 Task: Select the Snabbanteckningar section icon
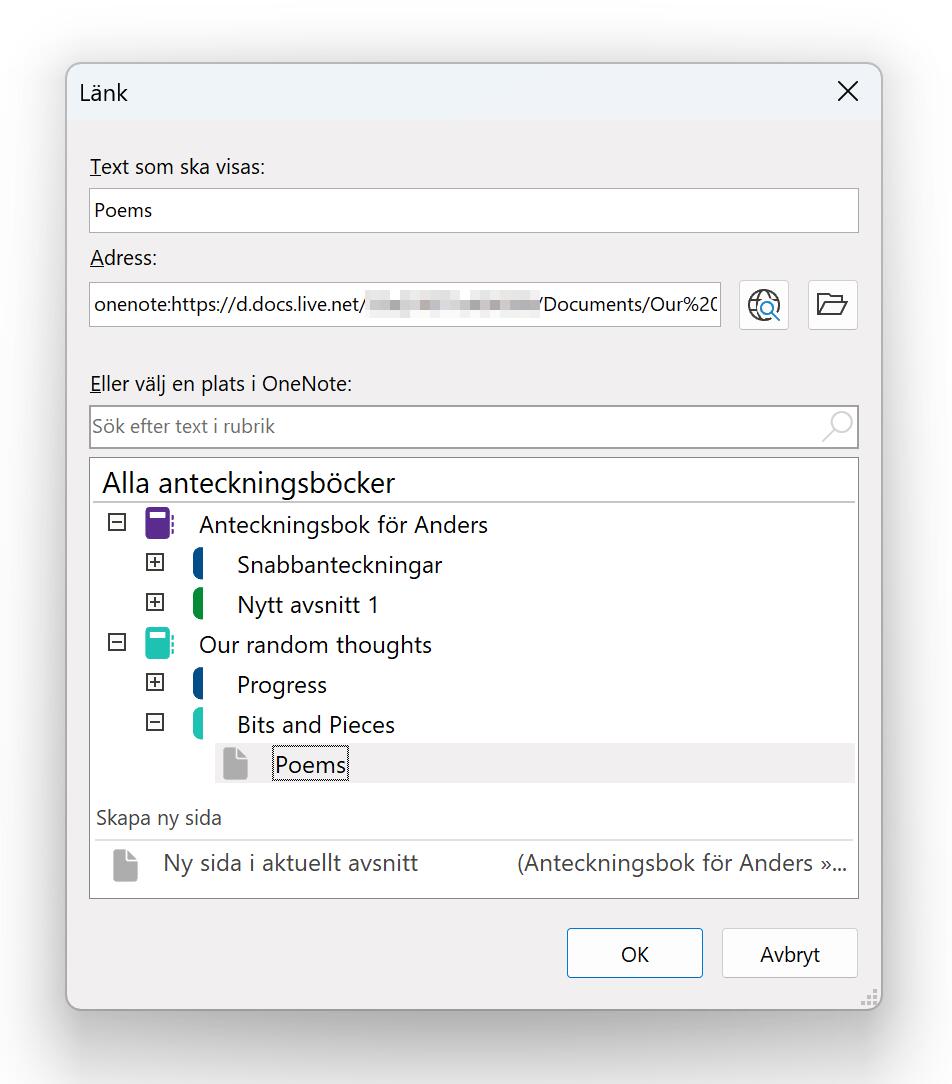(197, 563)
